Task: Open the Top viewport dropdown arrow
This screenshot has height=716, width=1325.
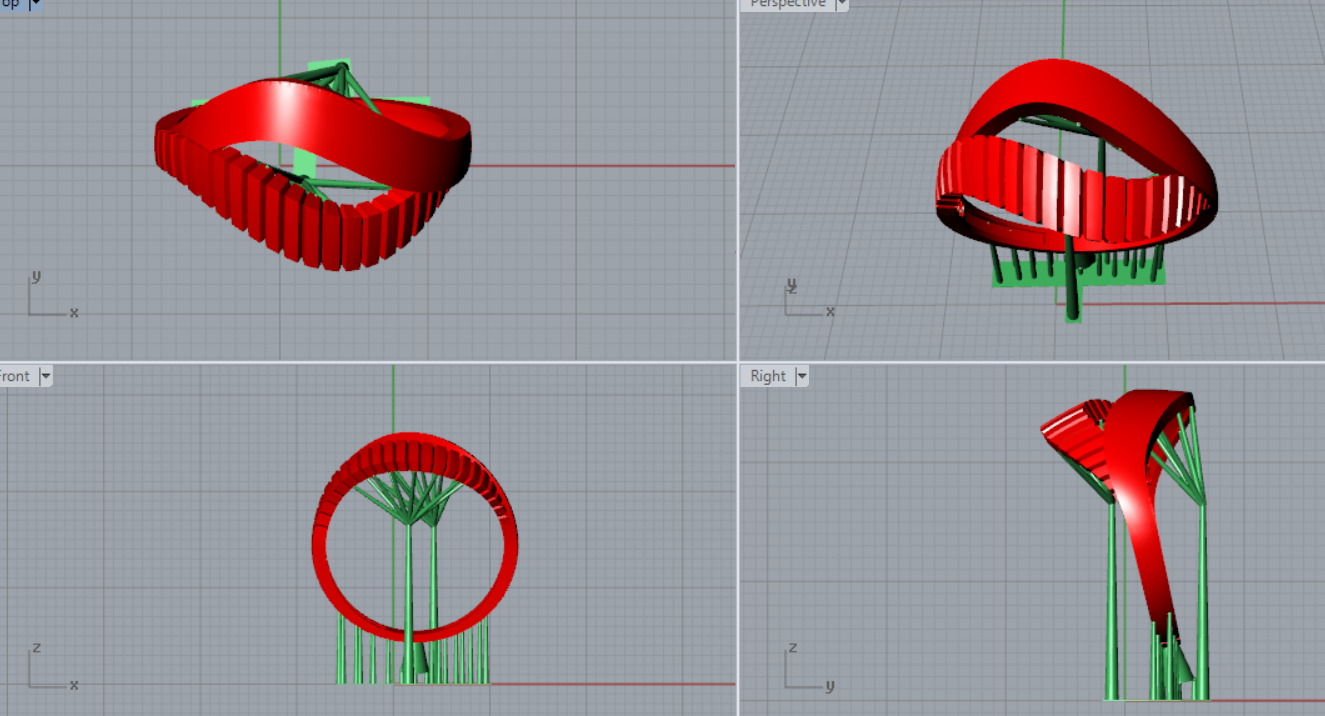Action: 36,4
